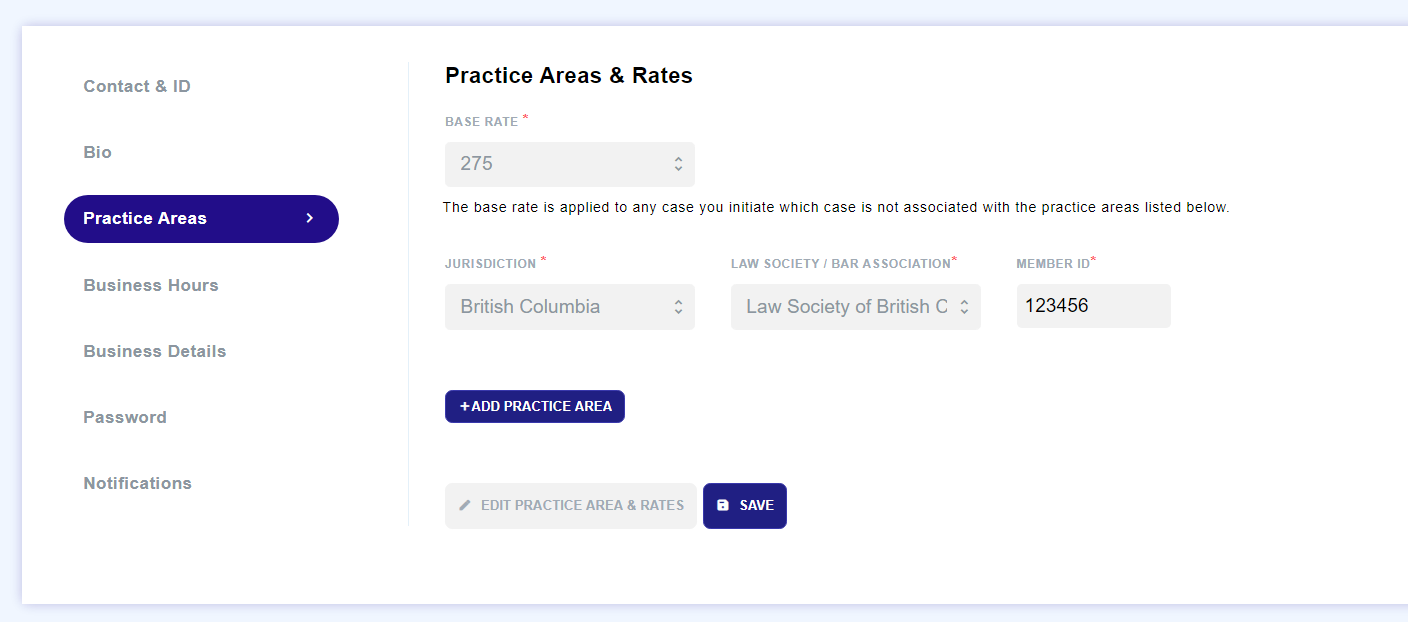Click the Law Society selector arrows icon
Image resolution: width=1408 pixels, height=622 pixels.
pos(964,307)
